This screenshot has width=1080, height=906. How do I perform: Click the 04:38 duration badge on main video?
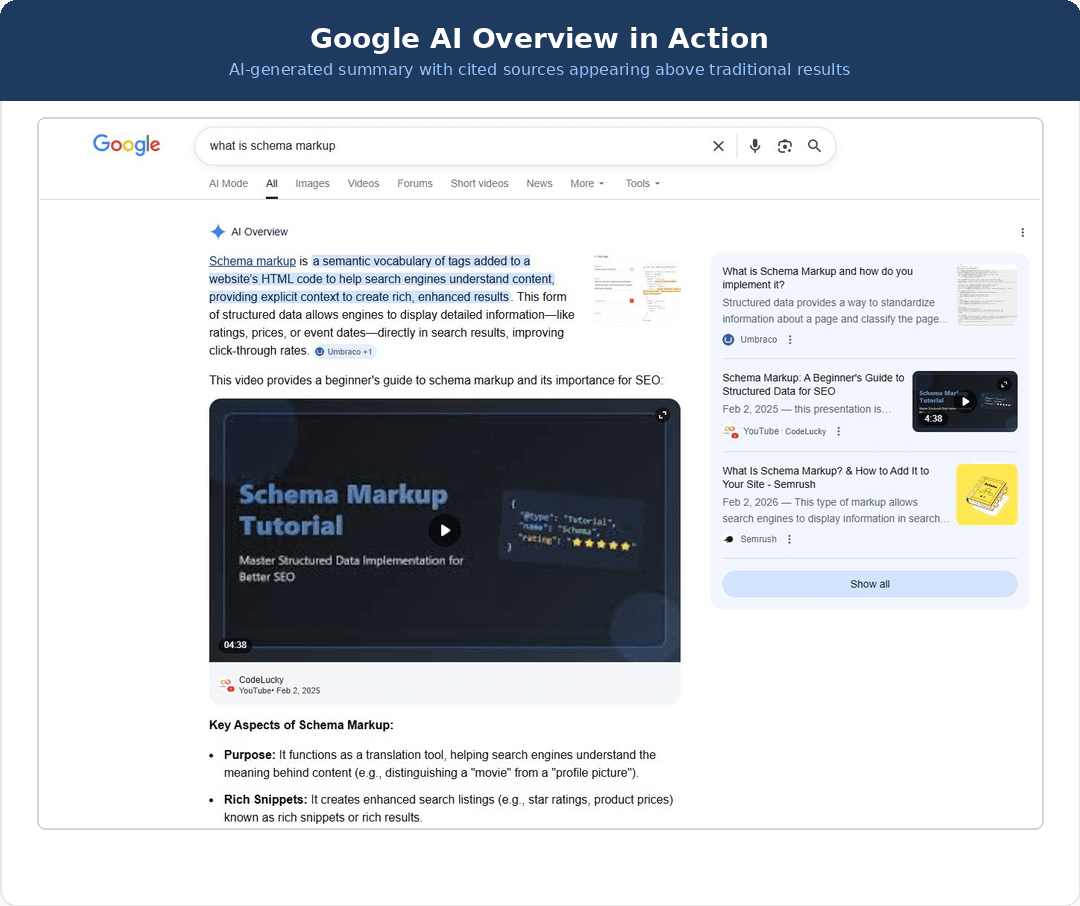pyautogui.click(x=235, y=645)
